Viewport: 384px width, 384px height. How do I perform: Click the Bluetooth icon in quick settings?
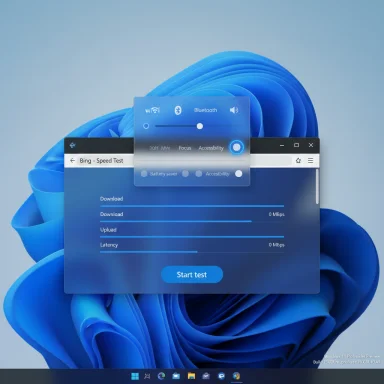tap(178, 110)
